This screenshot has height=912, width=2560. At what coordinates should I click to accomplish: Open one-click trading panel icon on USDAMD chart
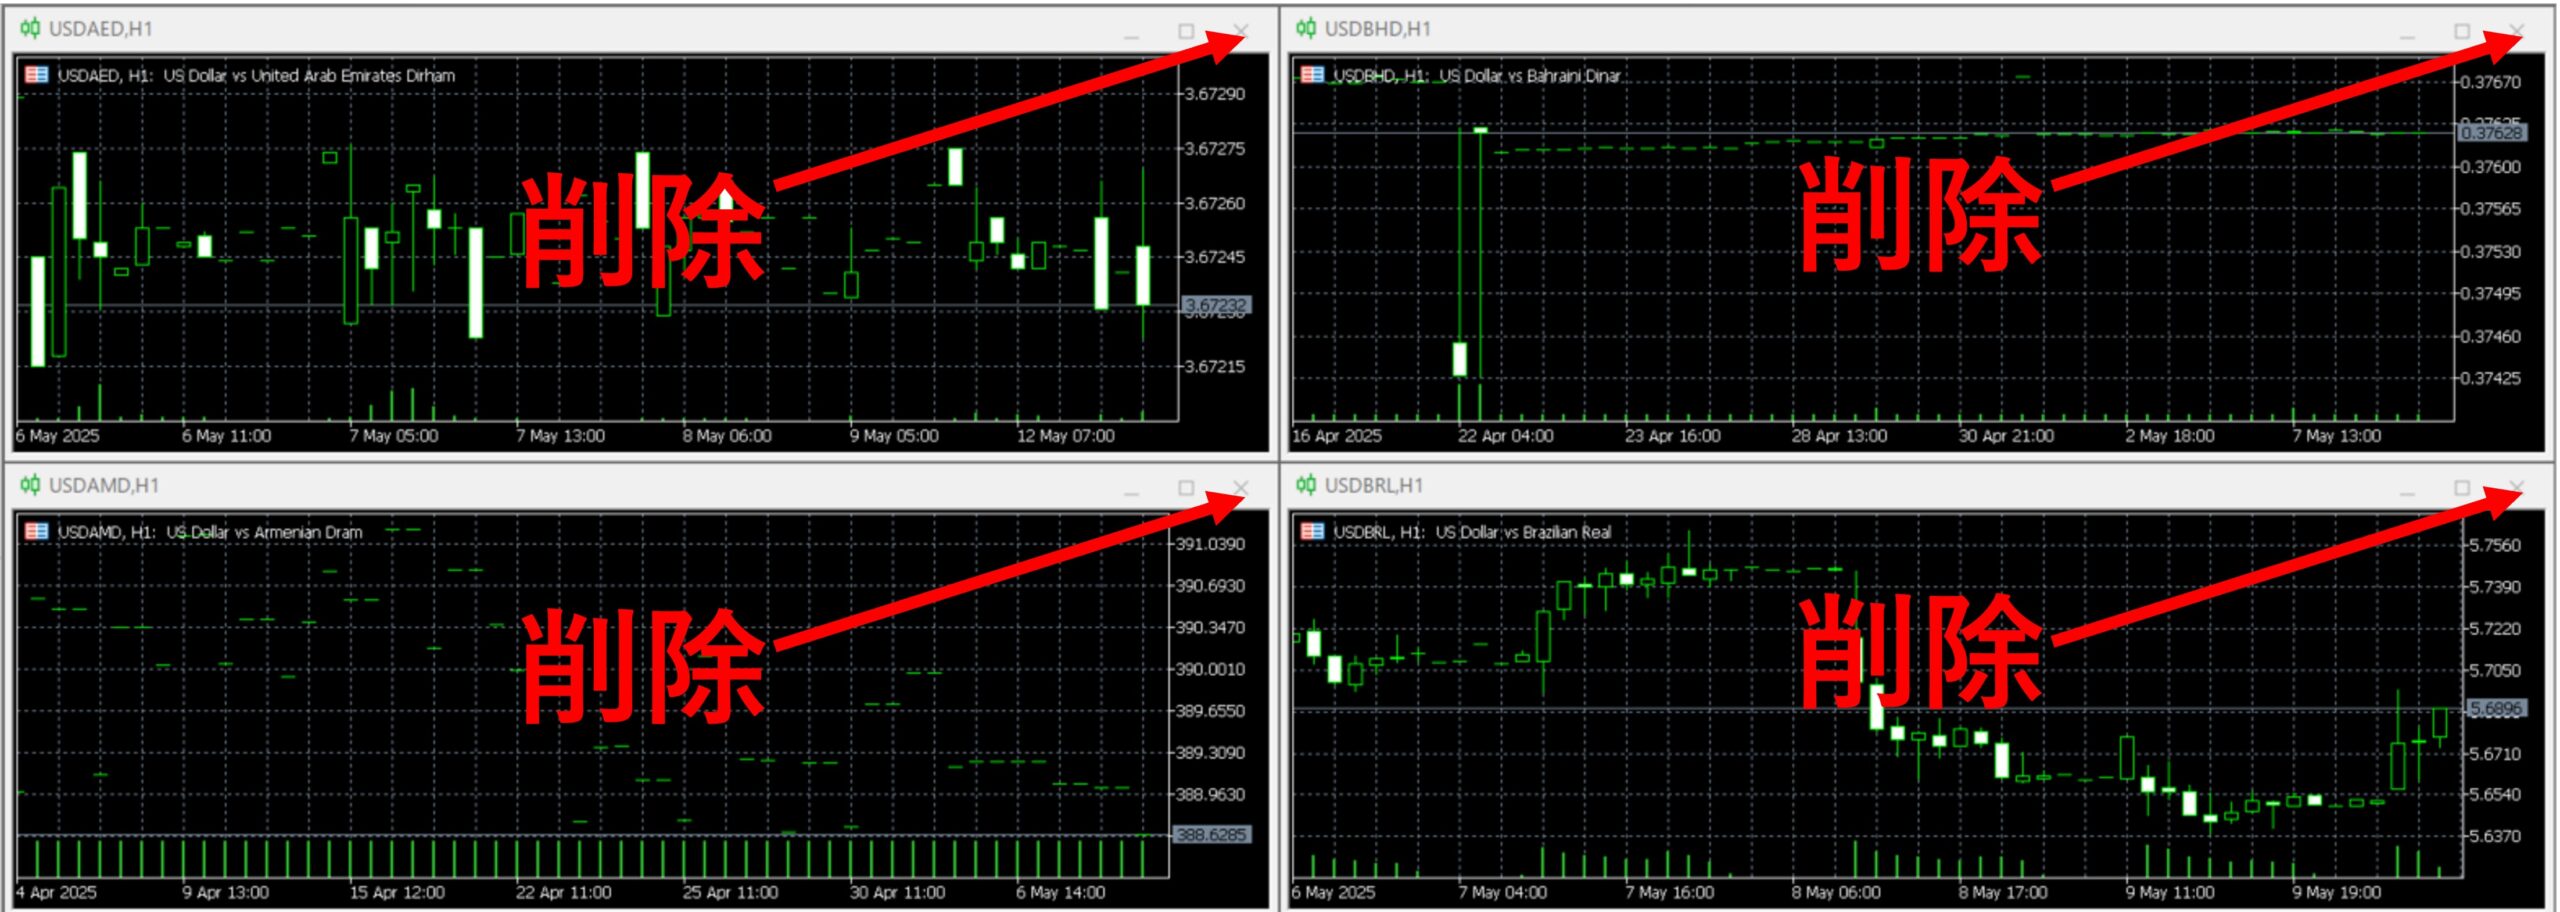point(36,530)
